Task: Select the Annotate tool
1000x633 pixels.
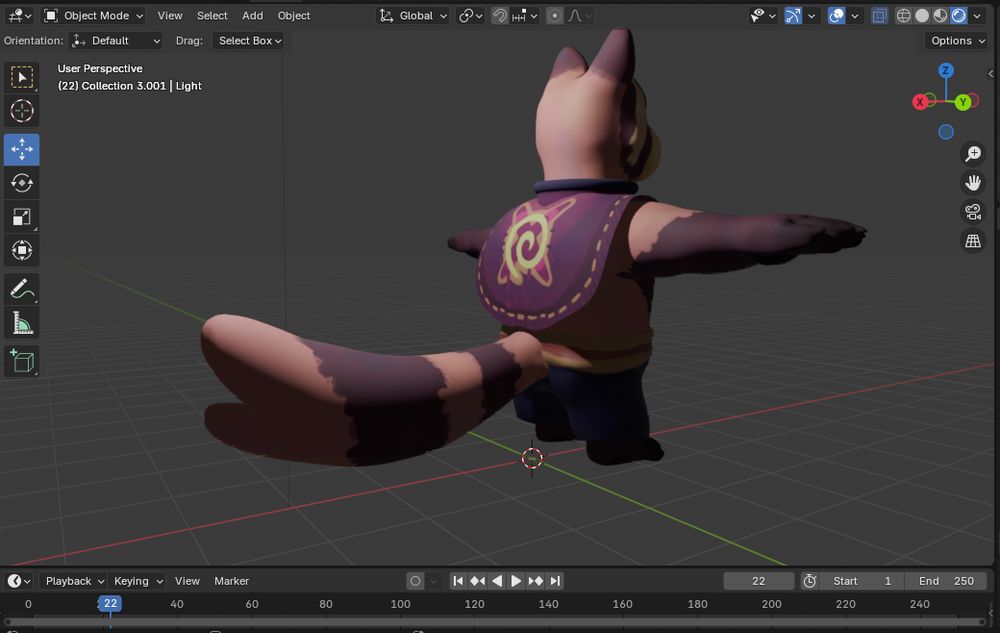Action: [22, 289]
